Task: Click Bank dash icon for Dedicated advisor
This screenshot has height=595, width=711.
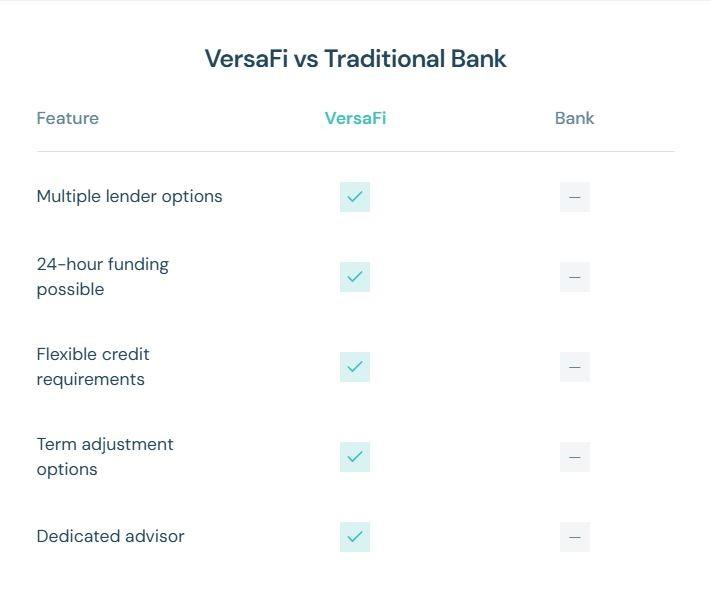Action: [575, 537]
